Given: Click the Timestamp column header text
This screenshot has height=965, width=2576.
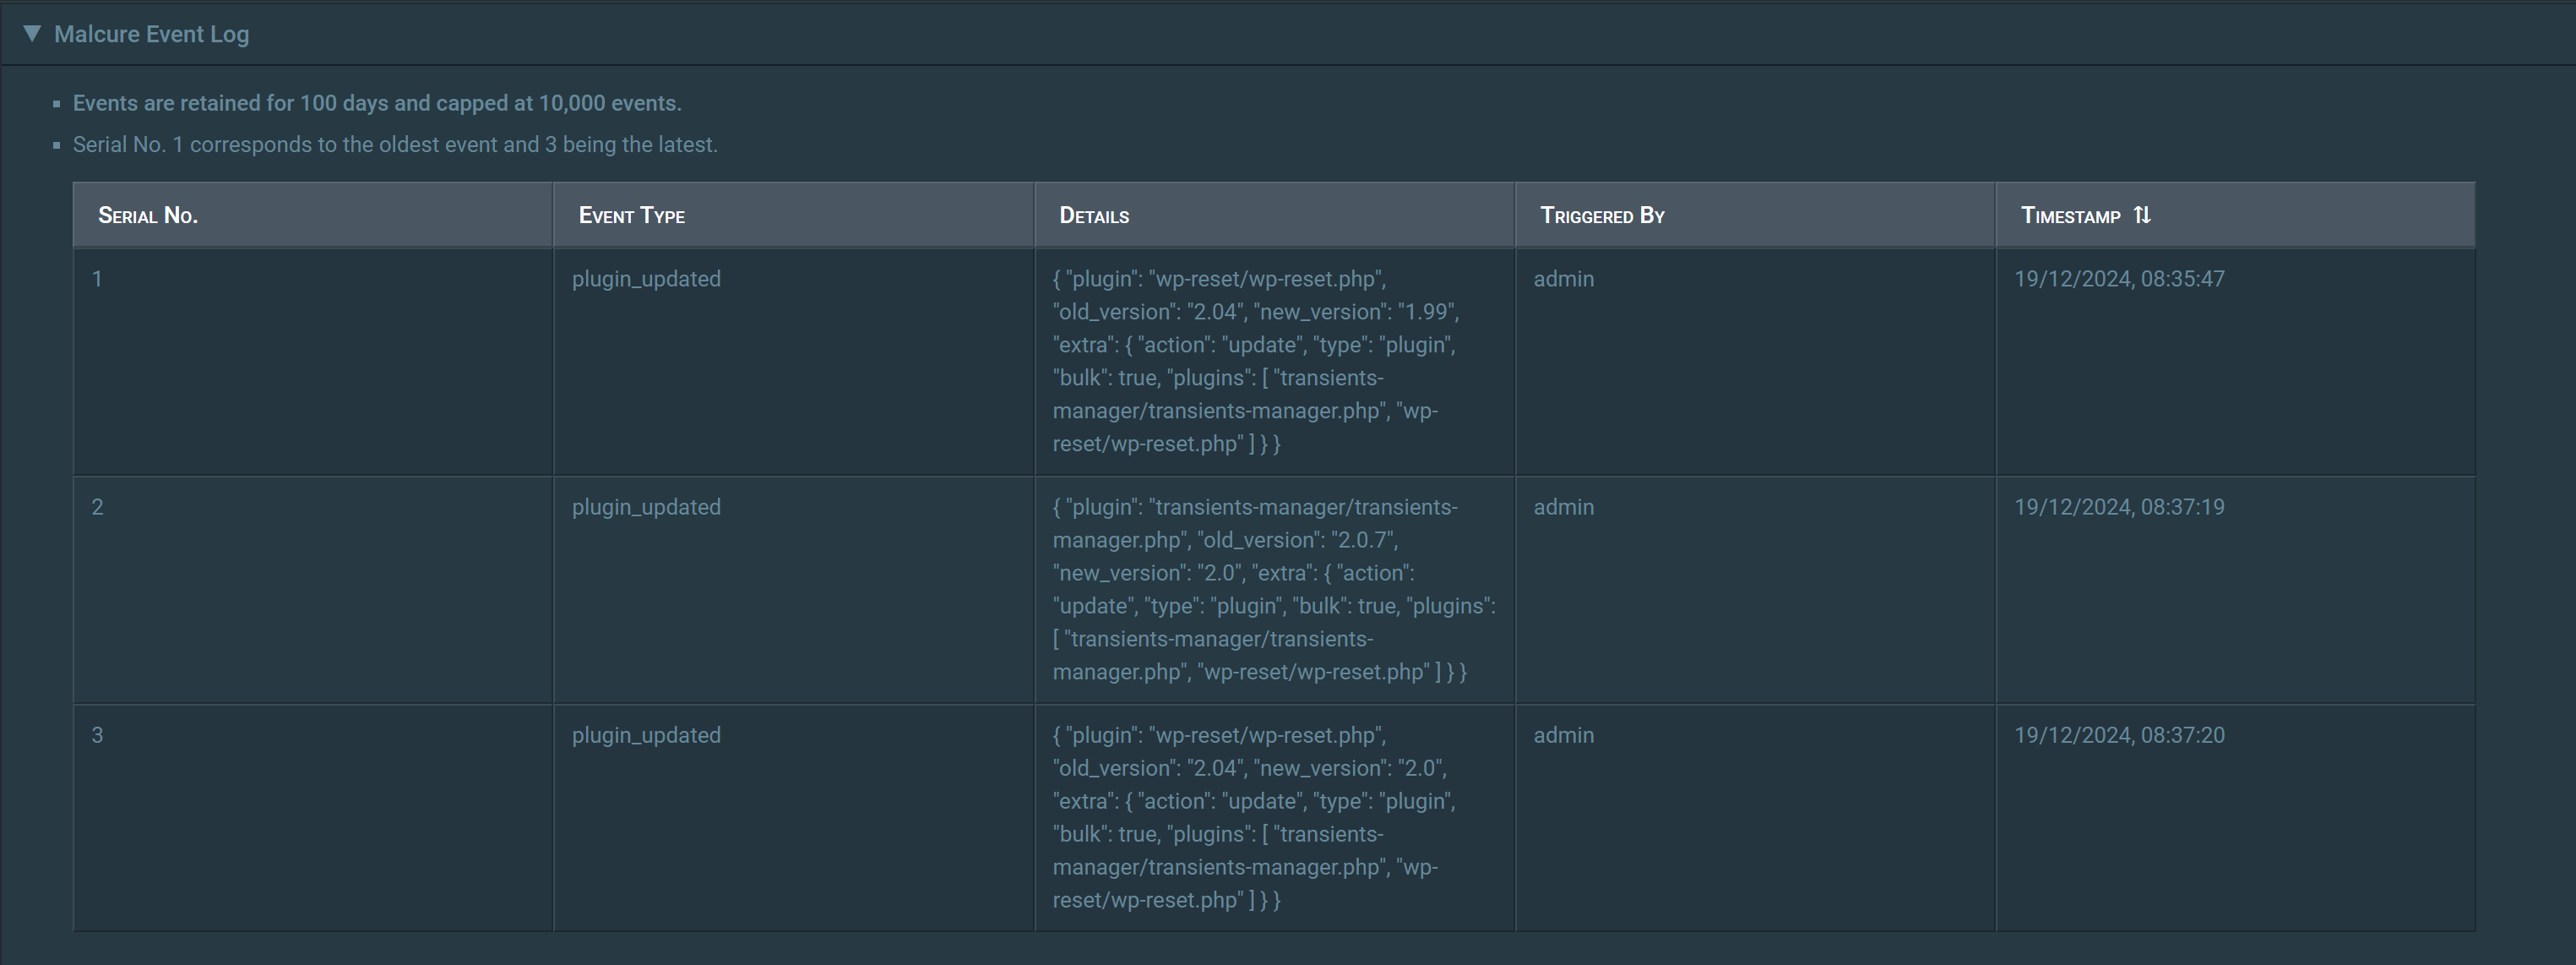Looking at the screenshot, I should coord(2069,216).
